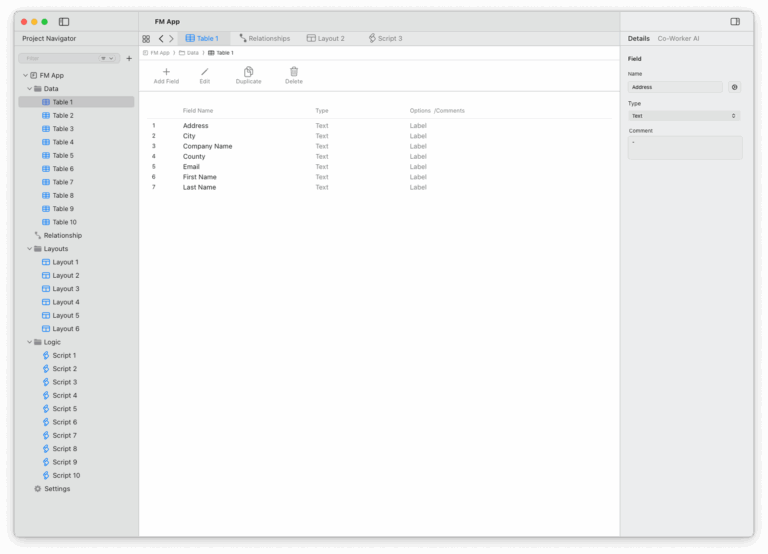Toggle the right inspector panel

point(735,21)
